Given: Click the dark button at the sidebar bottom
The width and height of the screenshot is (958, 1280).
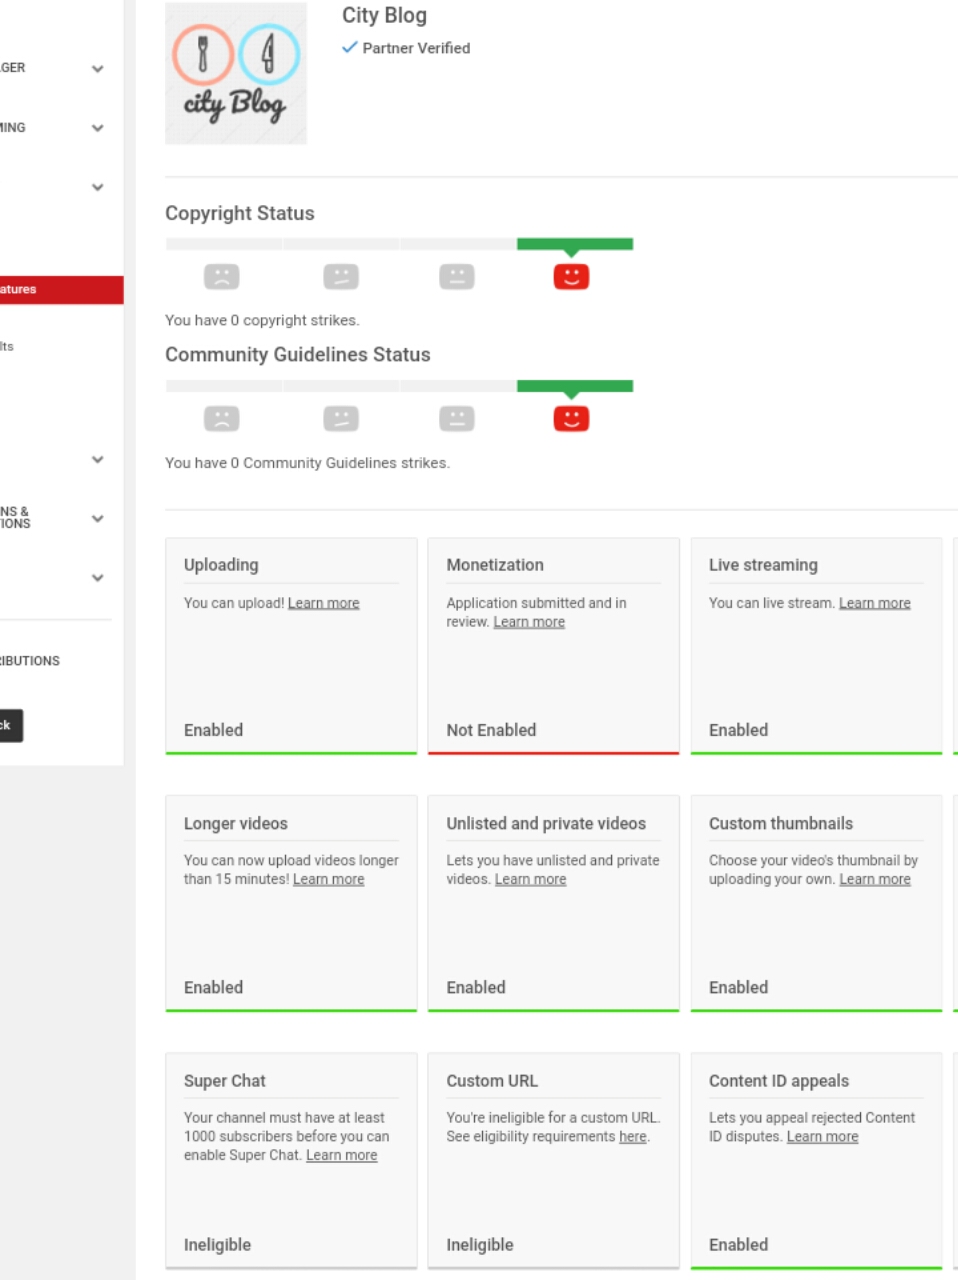Looking at the screenshot, I should coord(9,725).
